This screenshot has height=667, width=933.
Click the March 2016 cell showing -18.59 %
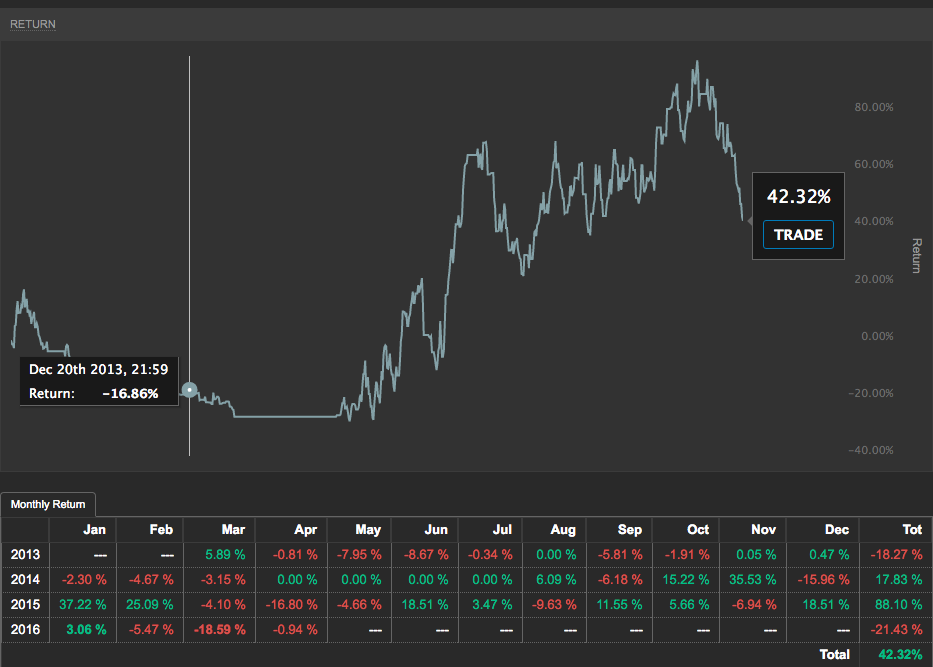coord(220,630)
